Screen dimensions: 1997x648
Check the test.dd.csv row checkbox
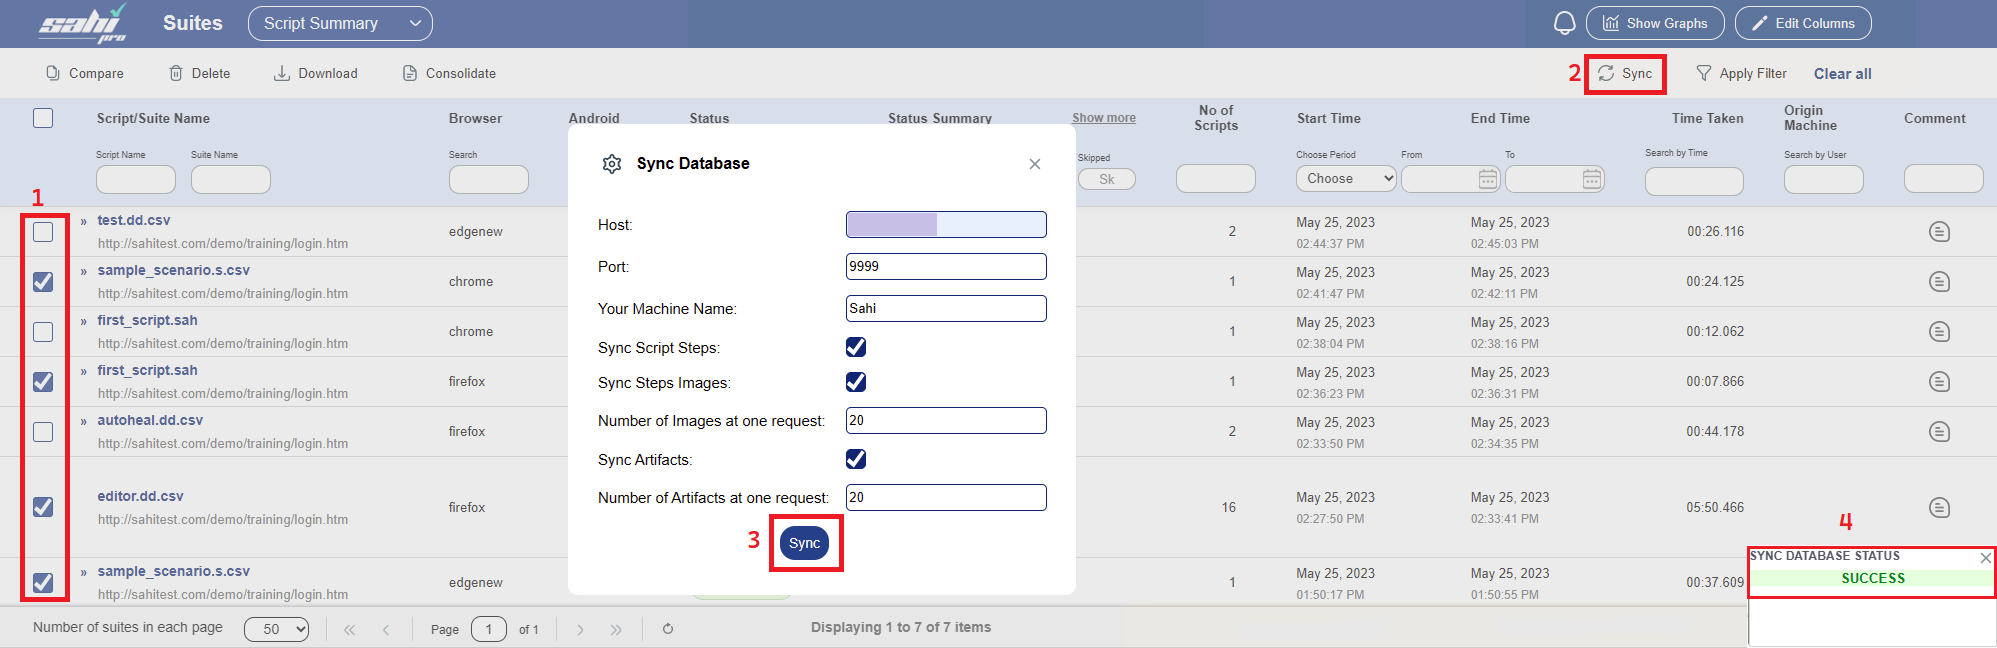43,232
